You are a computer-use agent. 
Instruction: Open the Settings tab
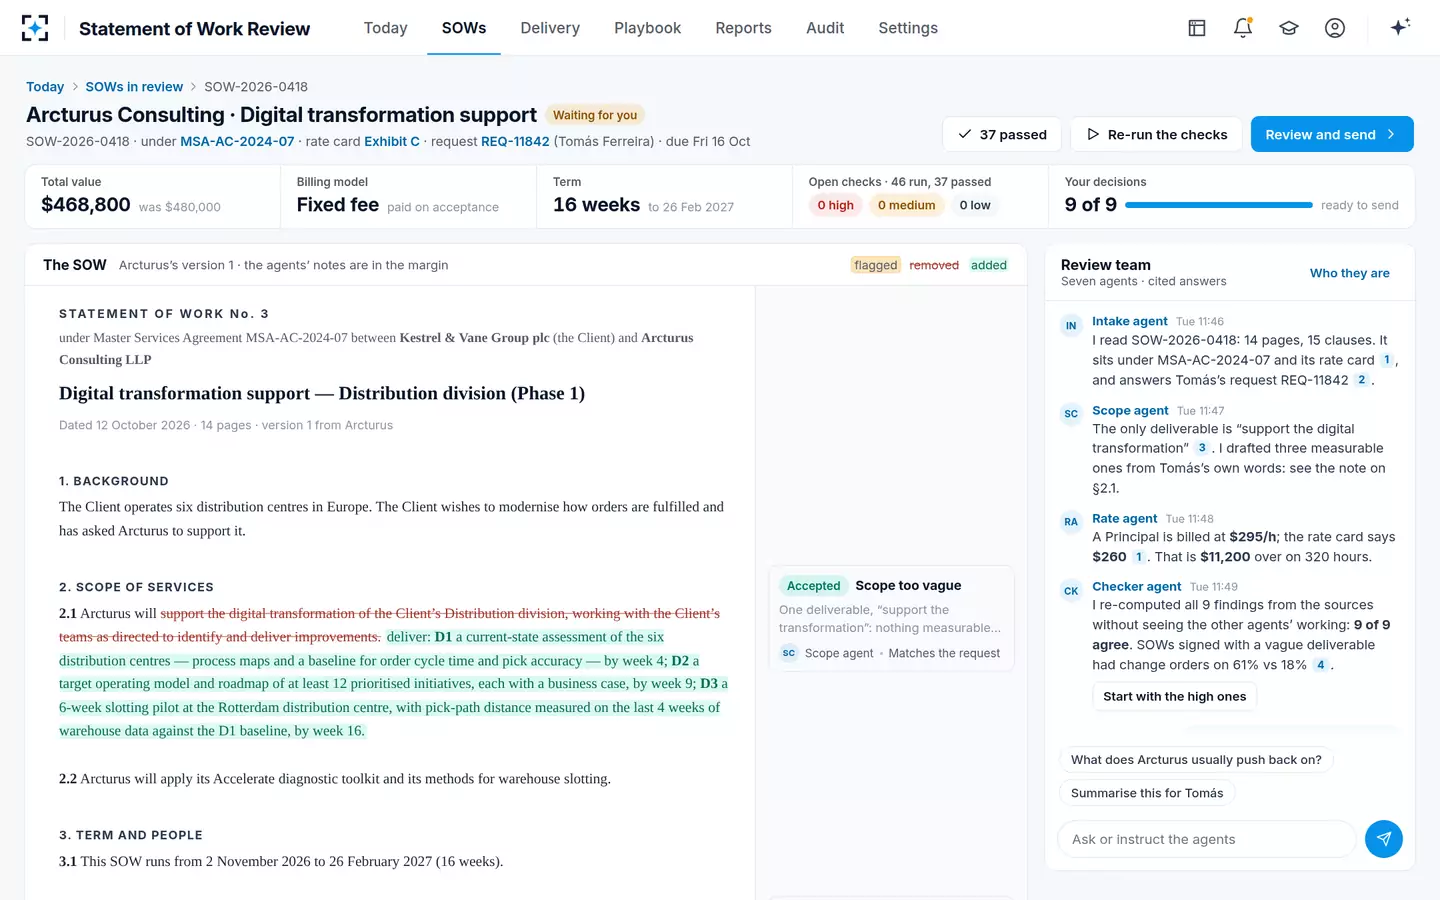[908, 28]
